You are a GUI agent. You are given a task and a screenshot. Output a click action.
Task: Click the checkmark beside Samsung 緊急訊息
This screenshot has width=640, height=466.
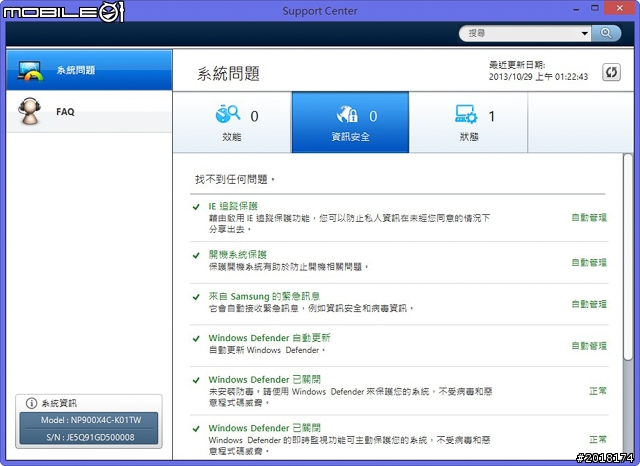pyautogui.click(x=196, y=297)
